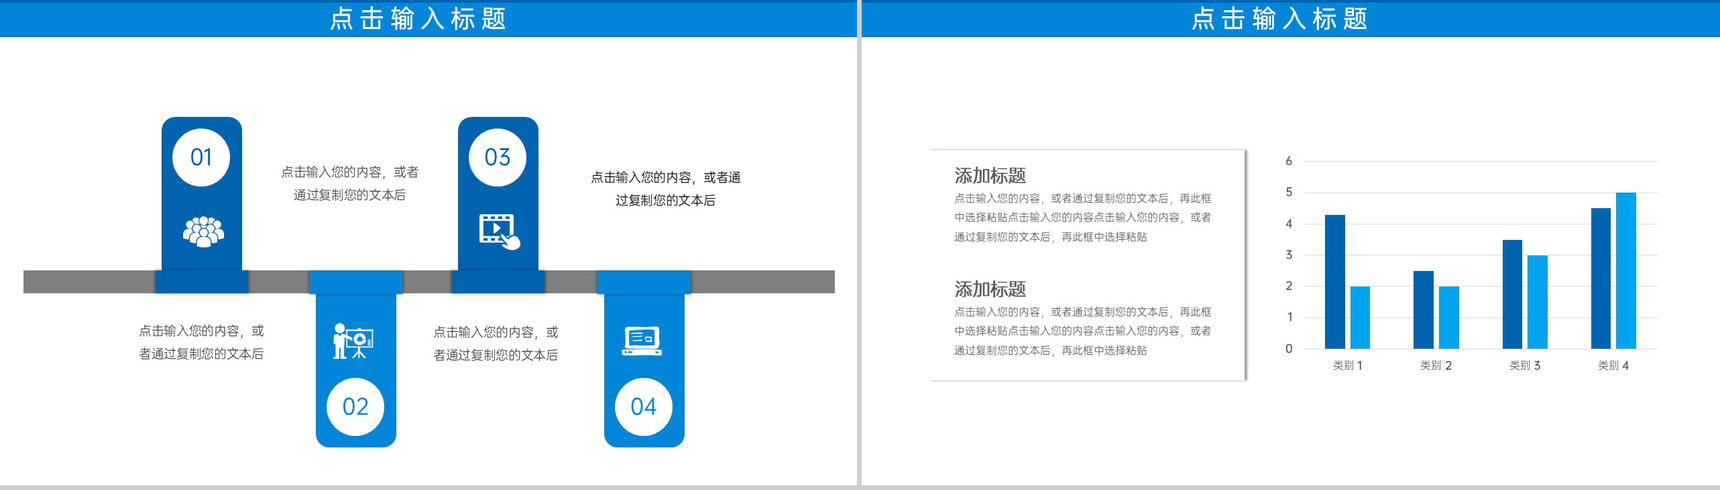Click the 类别 3 axis label

[x=1525, y=366]
